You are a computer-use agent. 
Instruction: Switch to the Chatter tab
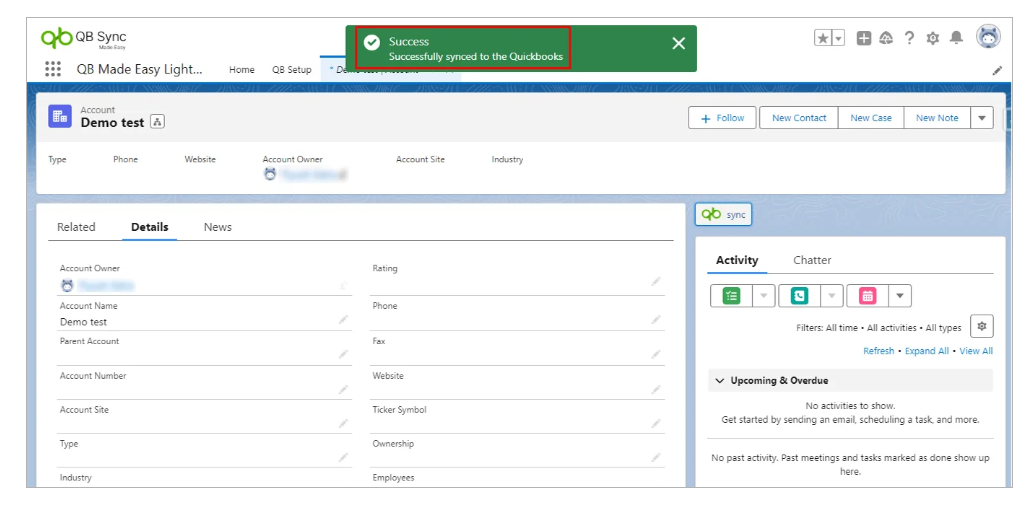click(812, 260)
